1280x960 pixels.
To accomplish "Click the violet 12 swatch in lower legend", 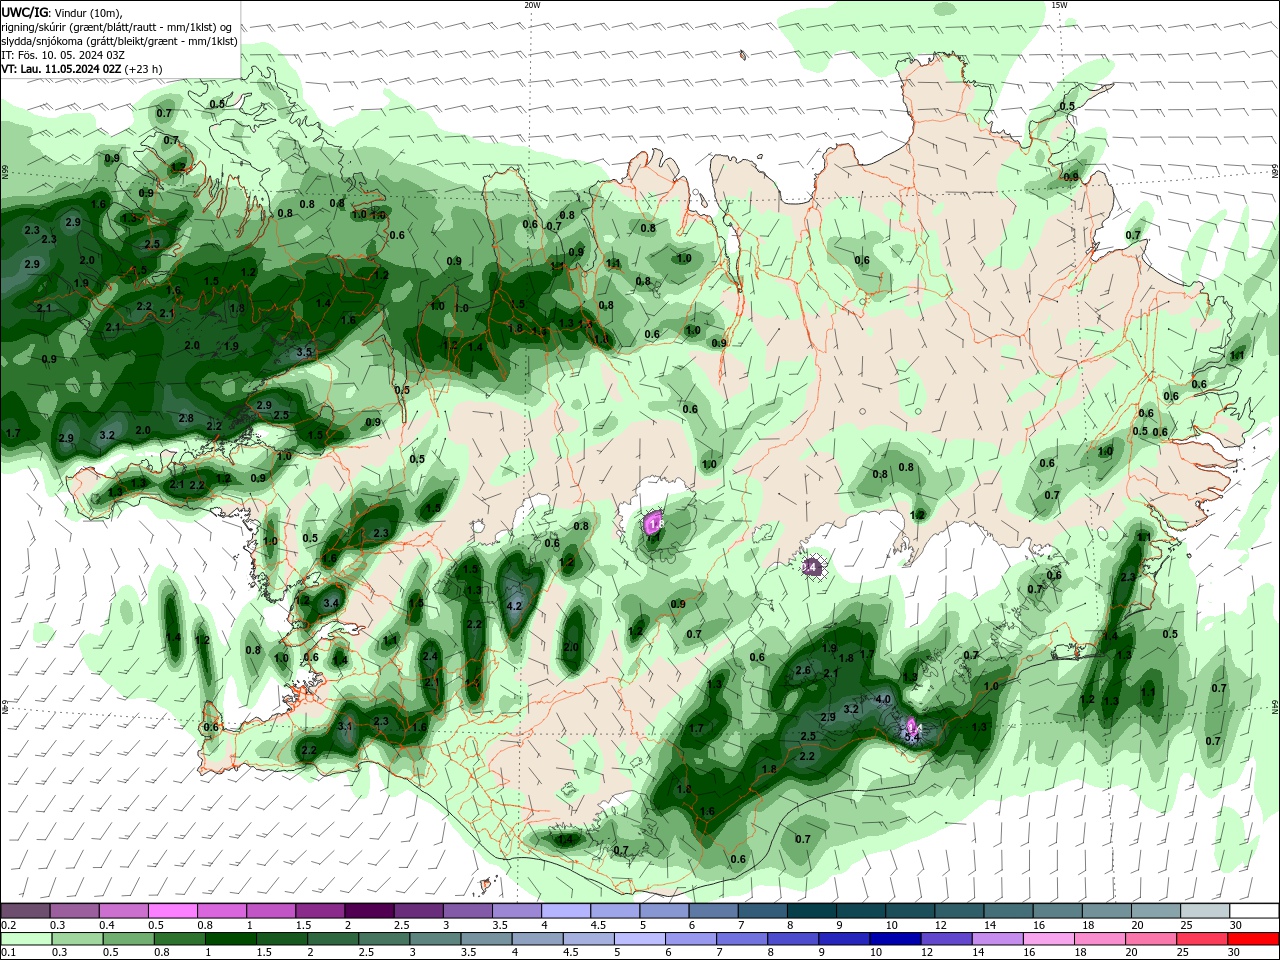I will [x=945, y=939].
